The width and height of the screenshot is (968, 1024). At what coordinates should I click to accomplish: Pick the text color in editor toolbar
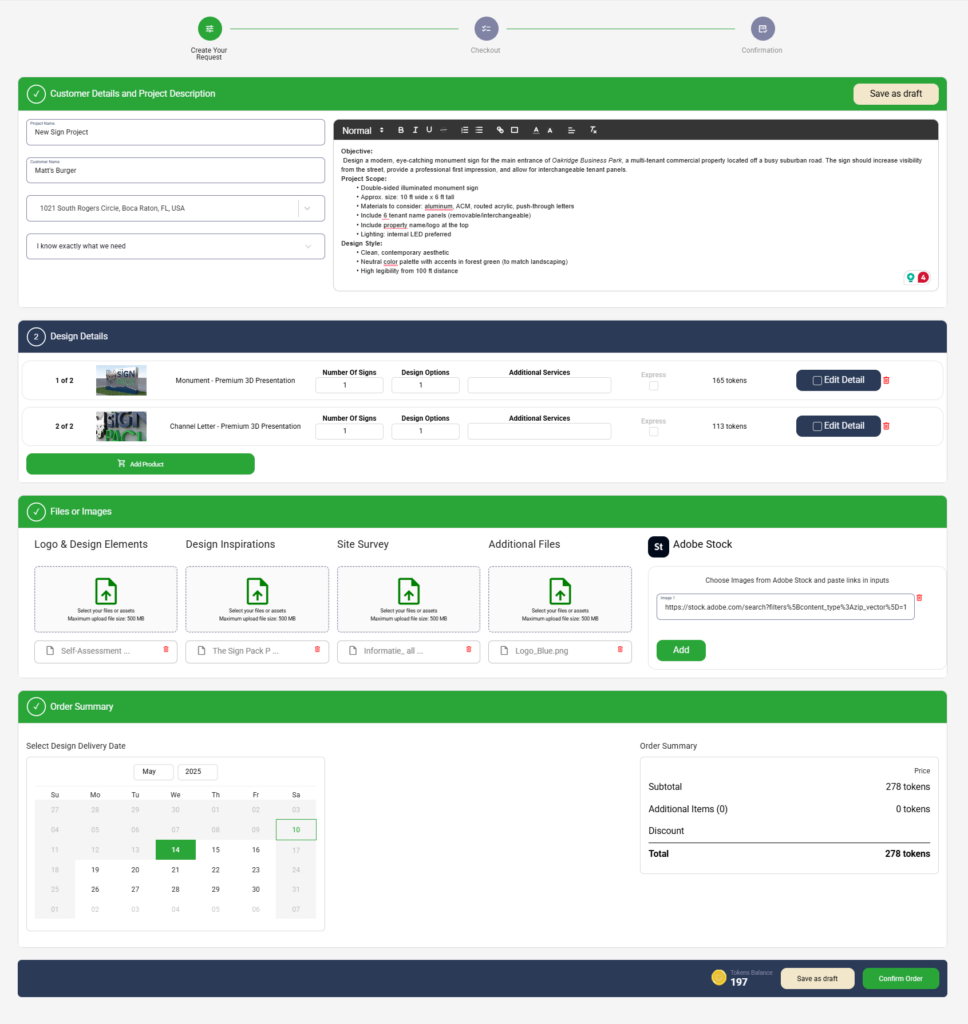coord(536,130)
